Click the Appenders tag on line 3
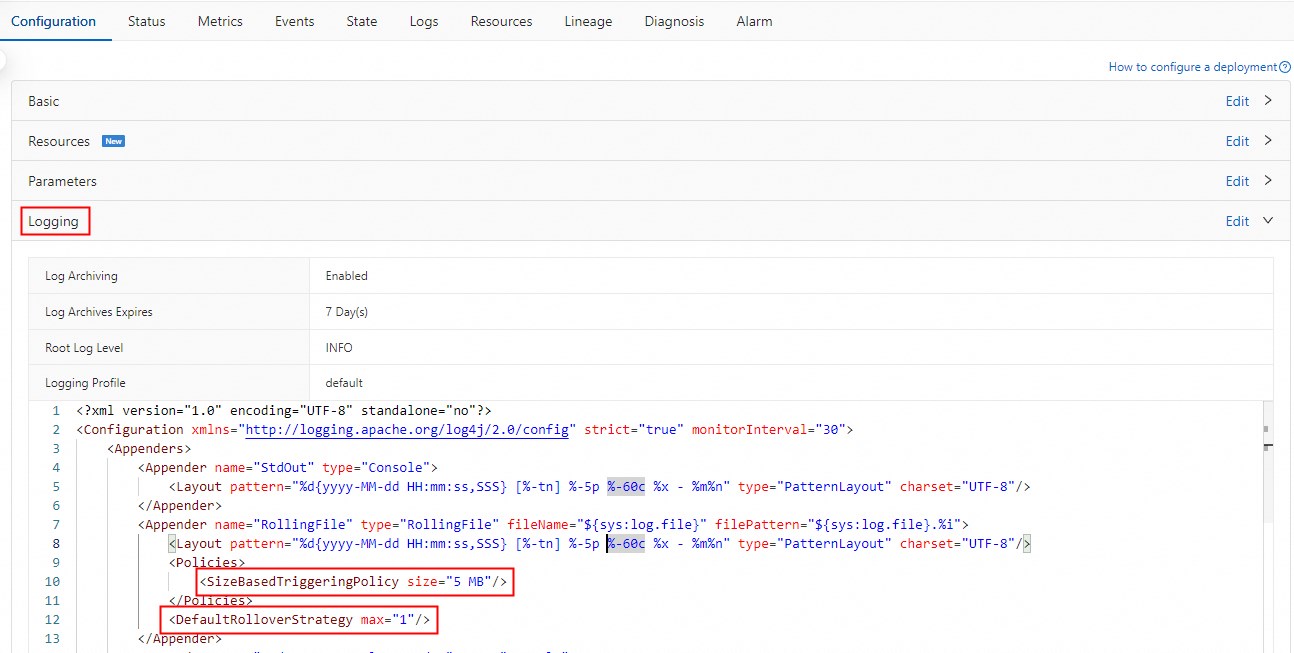 [149, 448]
